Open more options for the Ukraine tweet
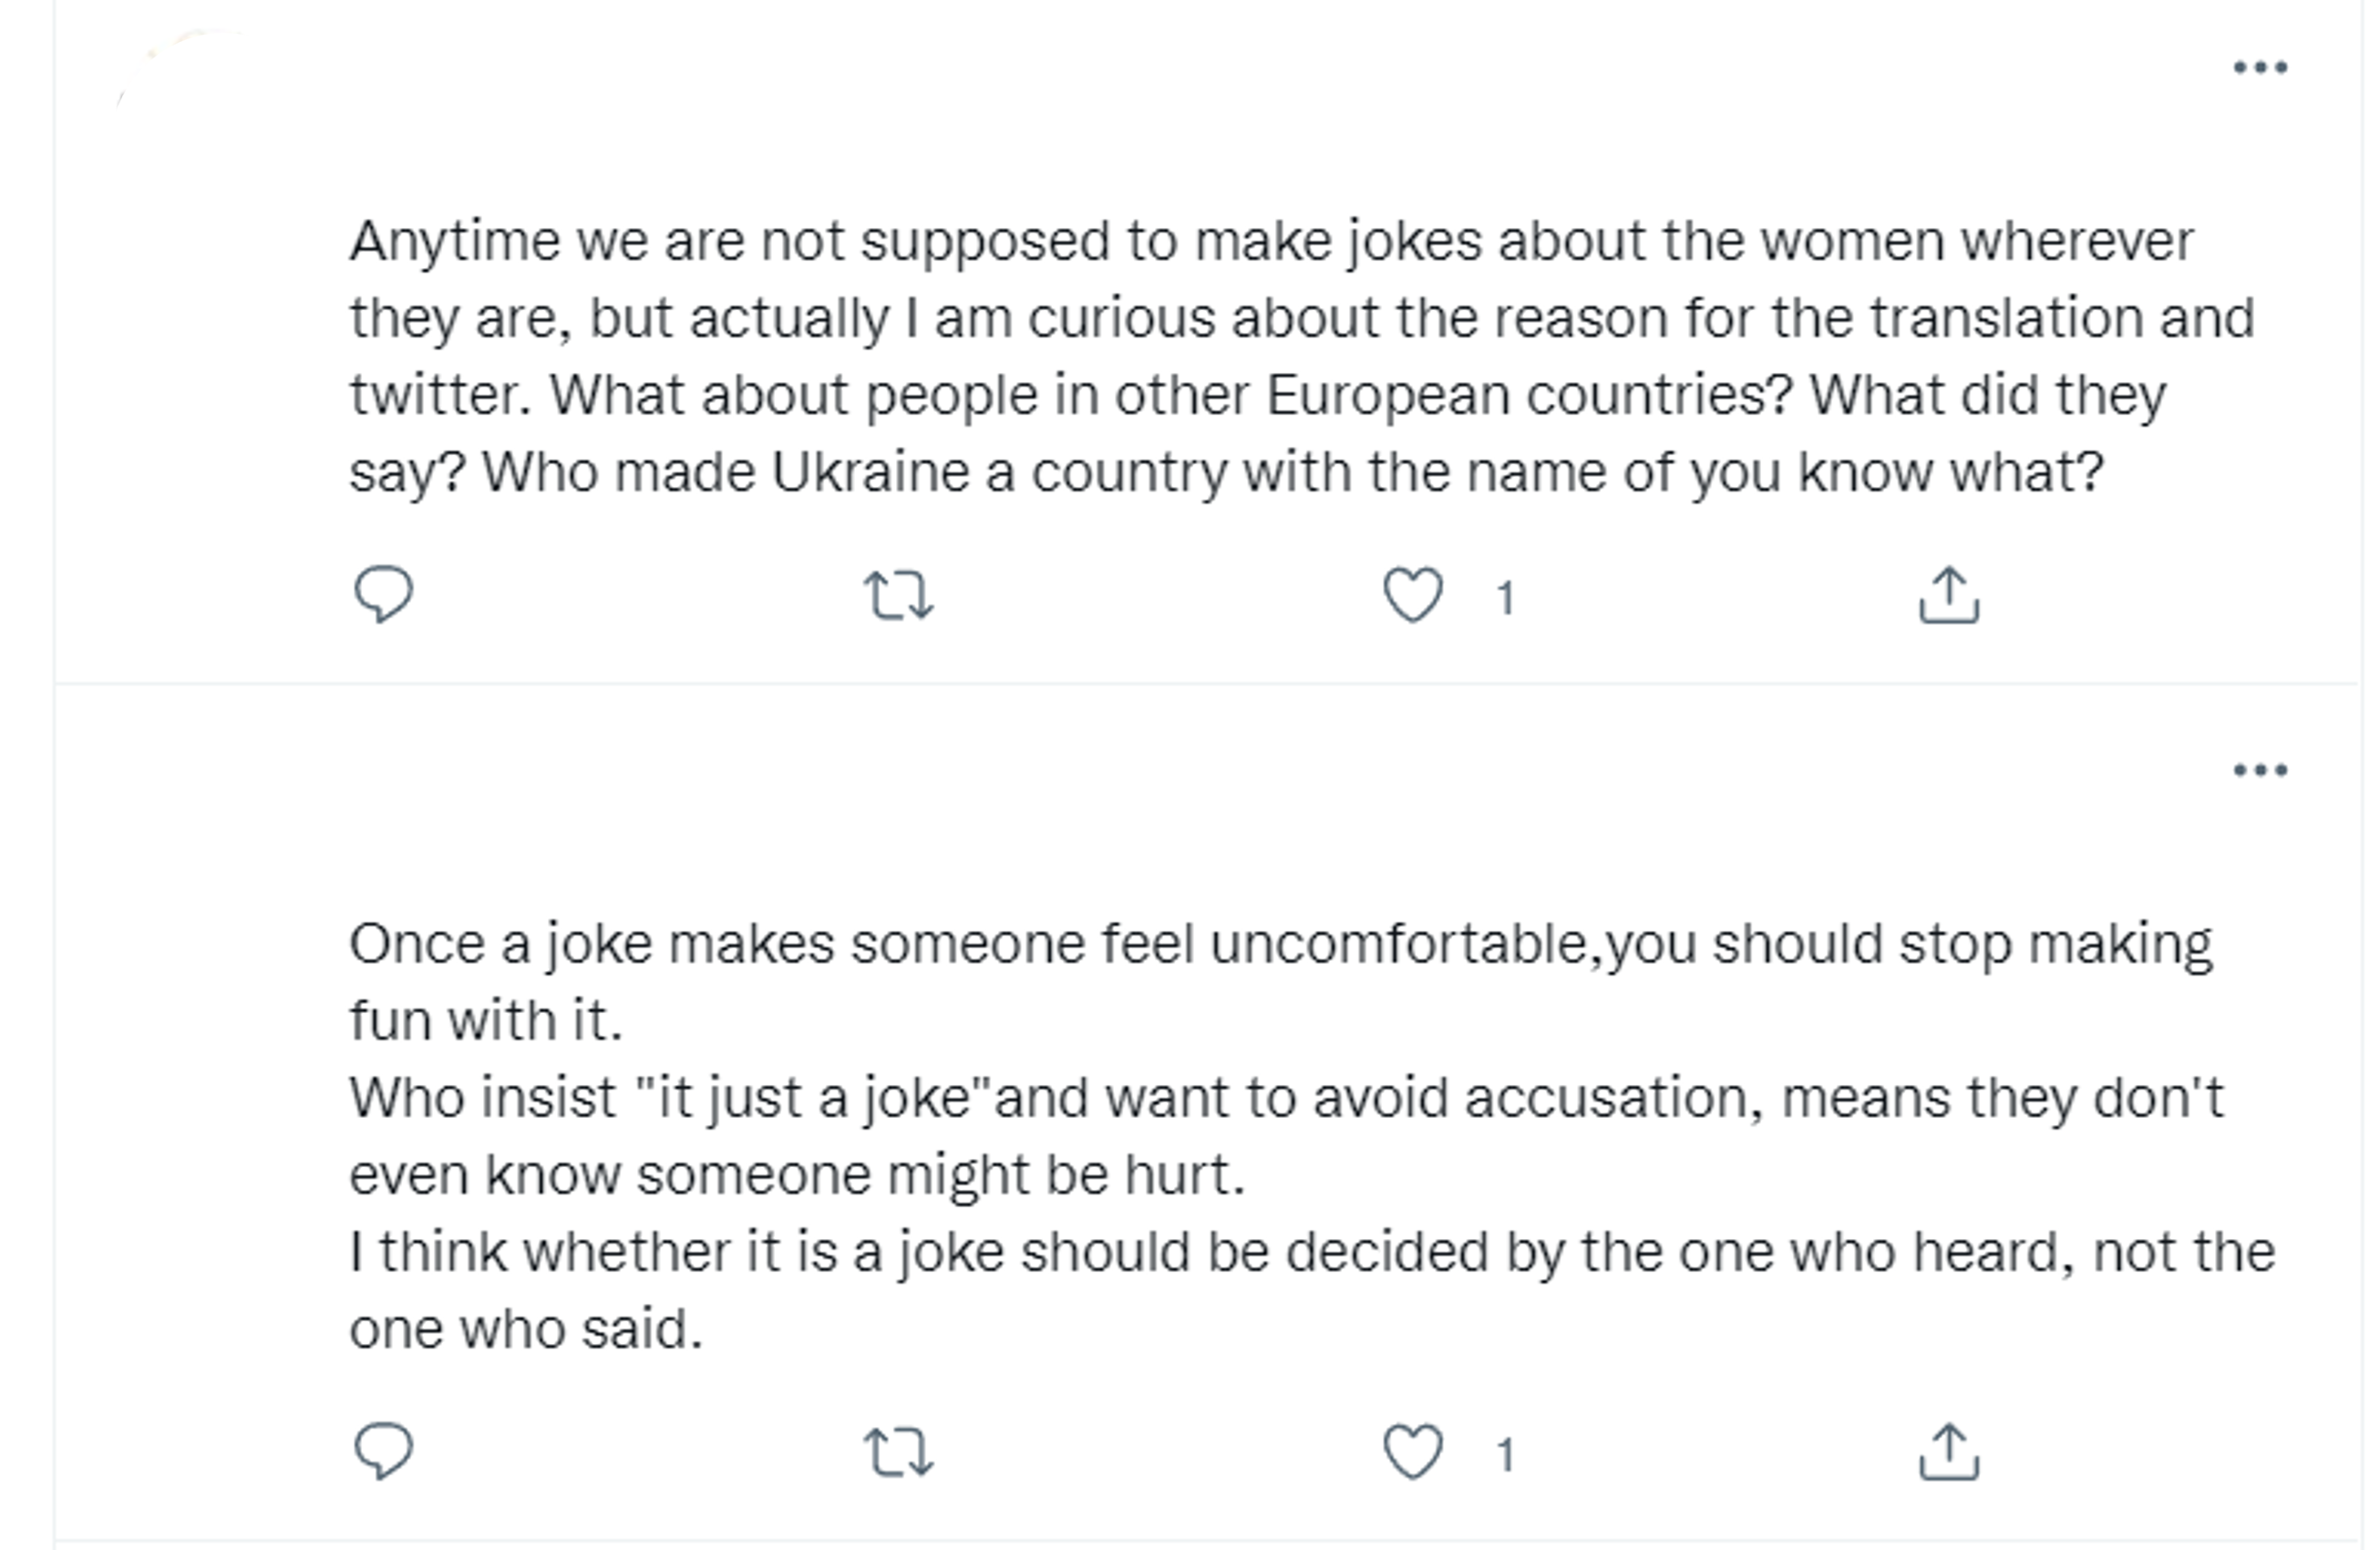Viewport: 2380px width, 1550px height. 2260,68
